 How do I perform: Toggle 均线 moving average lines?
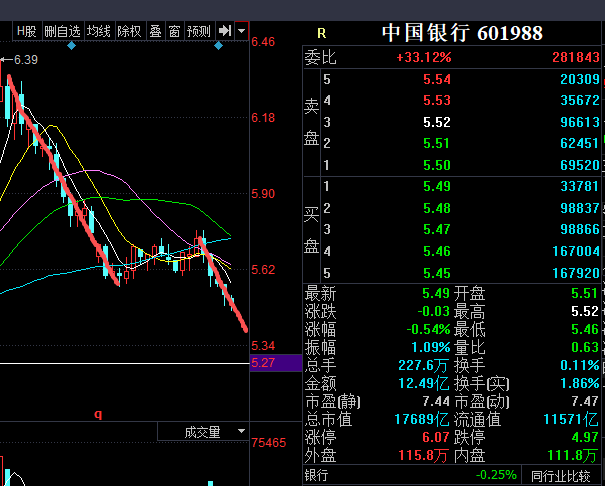point(99,31)
